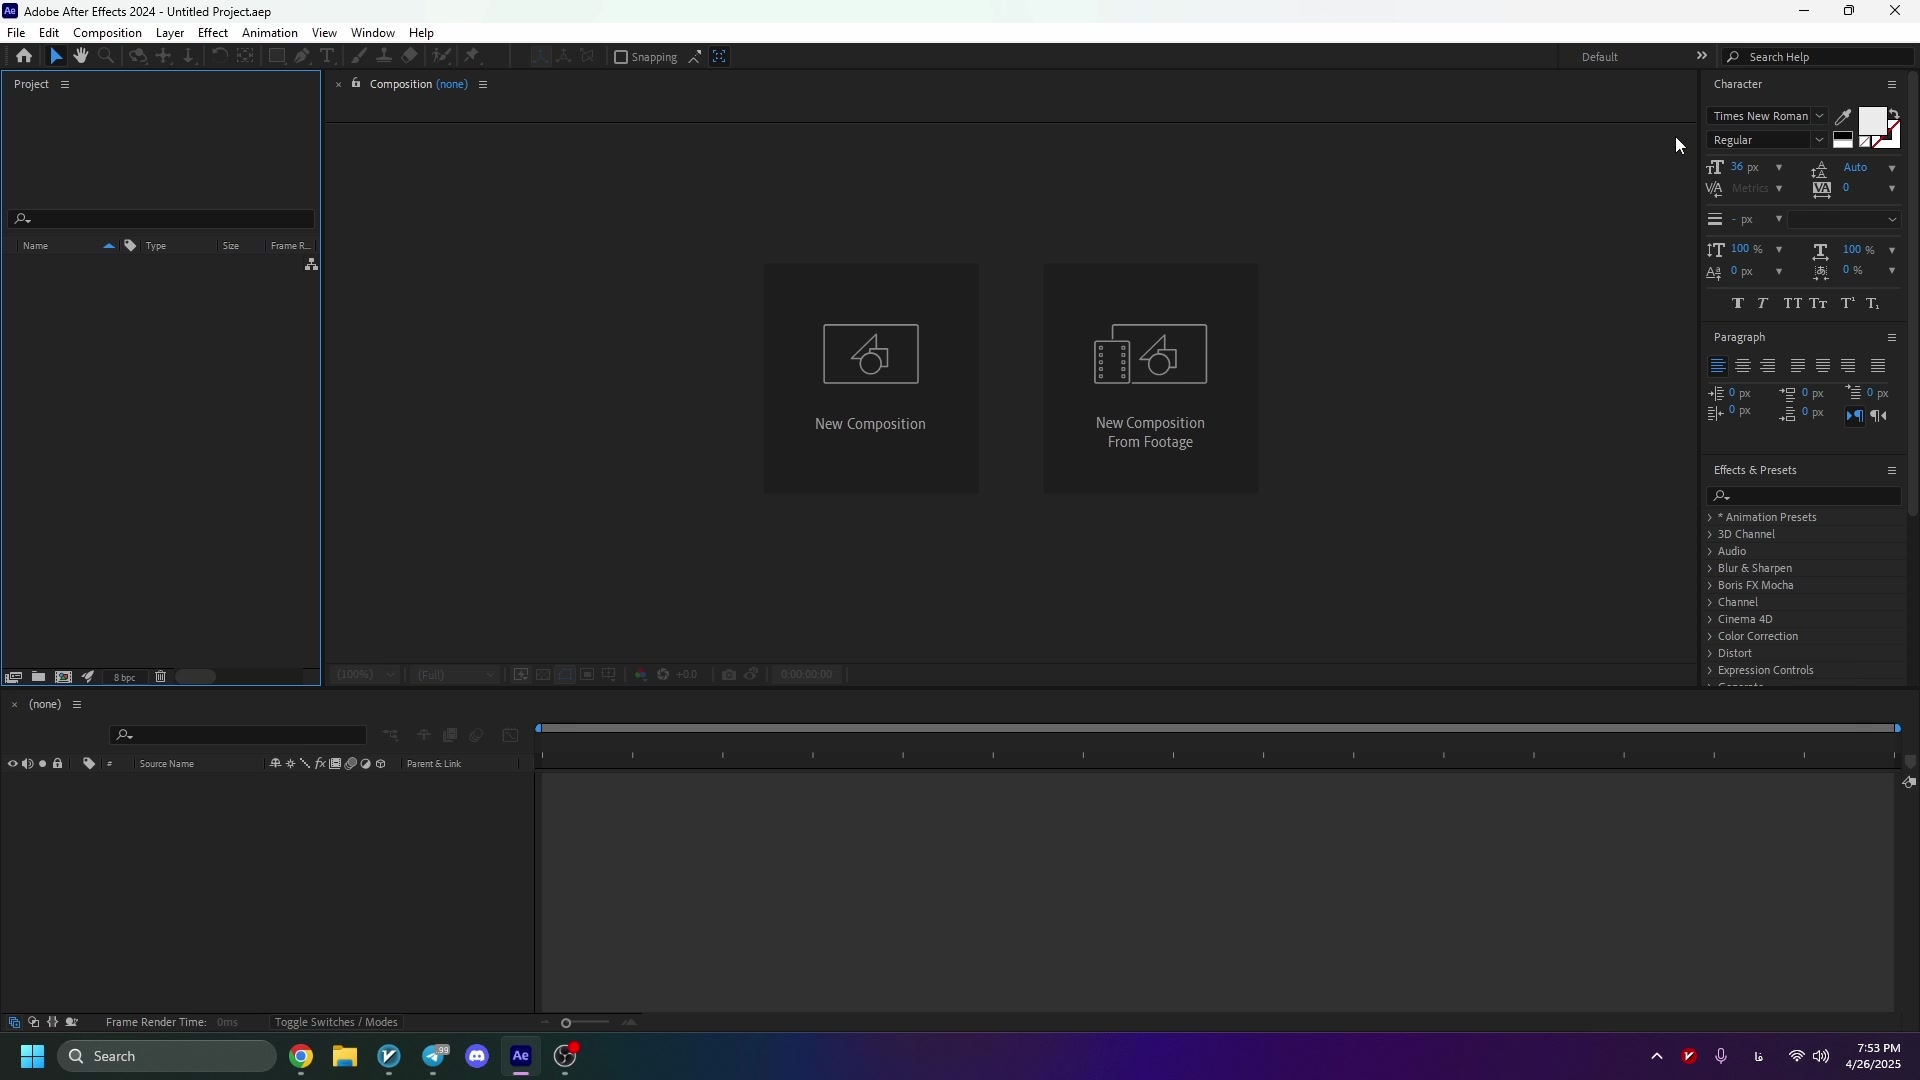Screen dimensions: 1920x1080
Task: Open the Composition menu
Action: (107, 33)
